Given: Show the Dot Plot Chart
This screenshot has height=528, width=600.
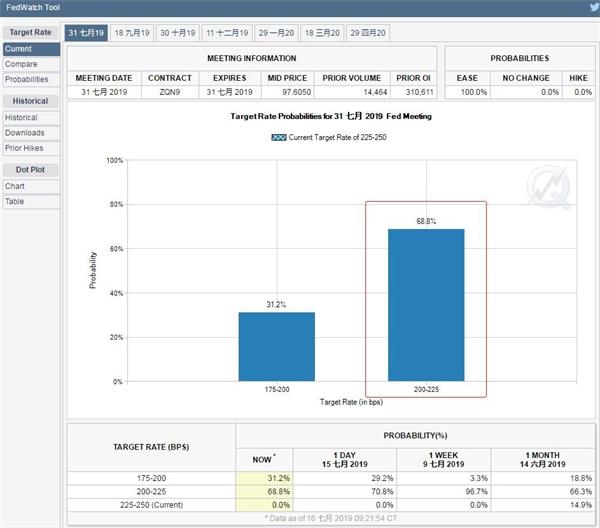Looking at the screenshot, I should (x=15, y=186).
